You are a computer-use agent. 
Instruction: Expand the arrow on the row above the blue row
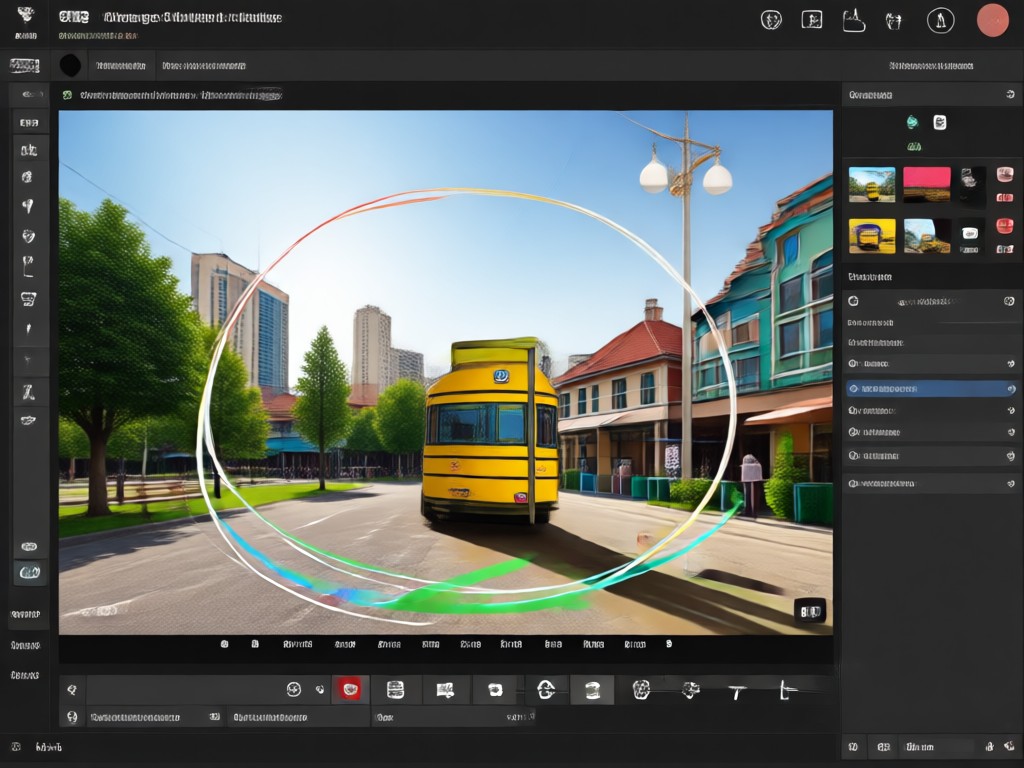click(x=1011, y=364)
